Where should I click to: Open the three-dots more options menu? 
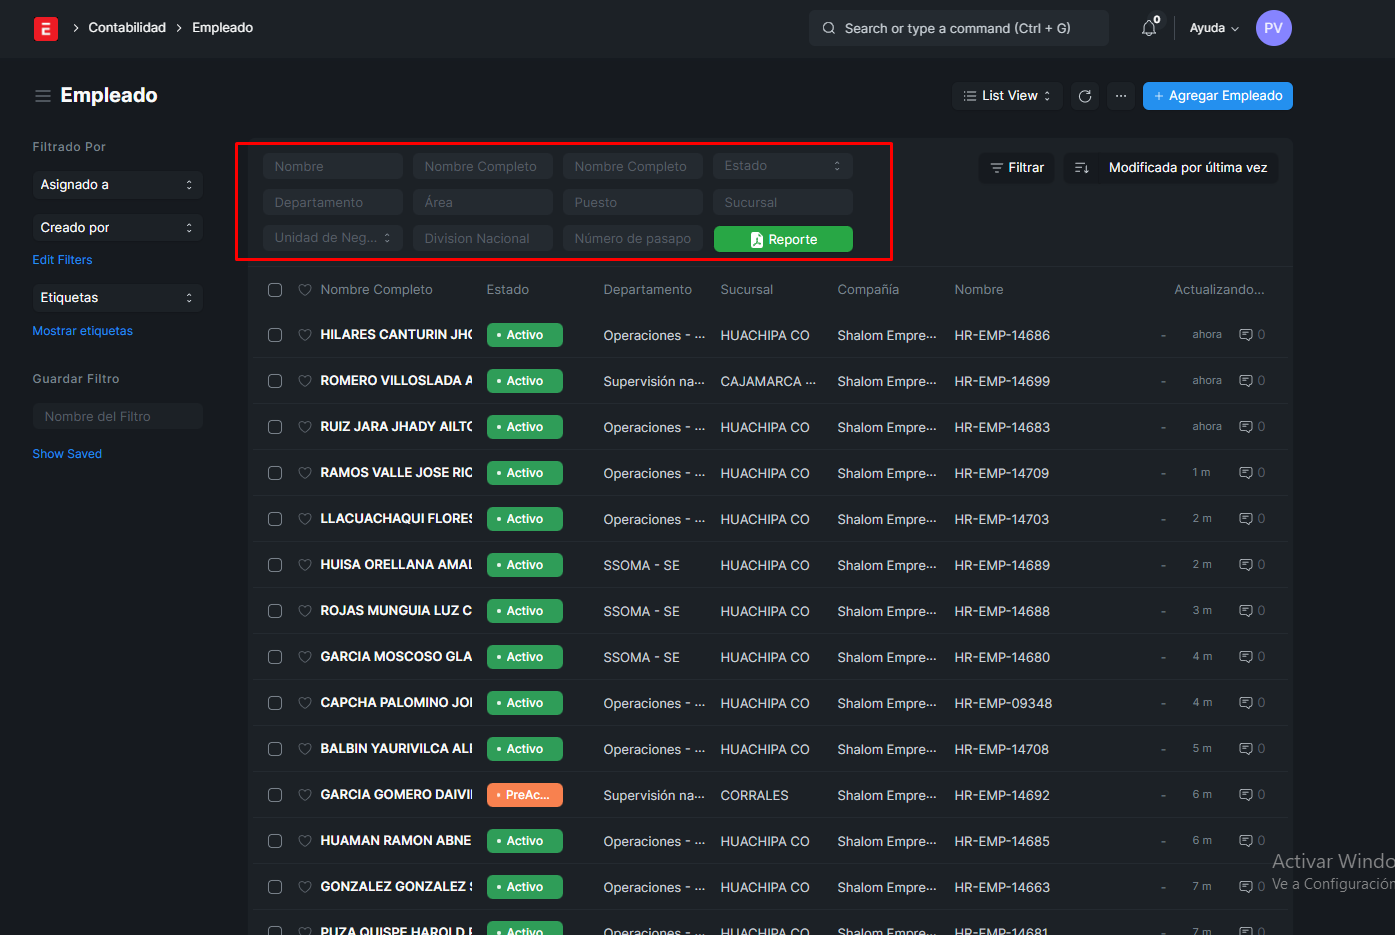coord(1121,96)
